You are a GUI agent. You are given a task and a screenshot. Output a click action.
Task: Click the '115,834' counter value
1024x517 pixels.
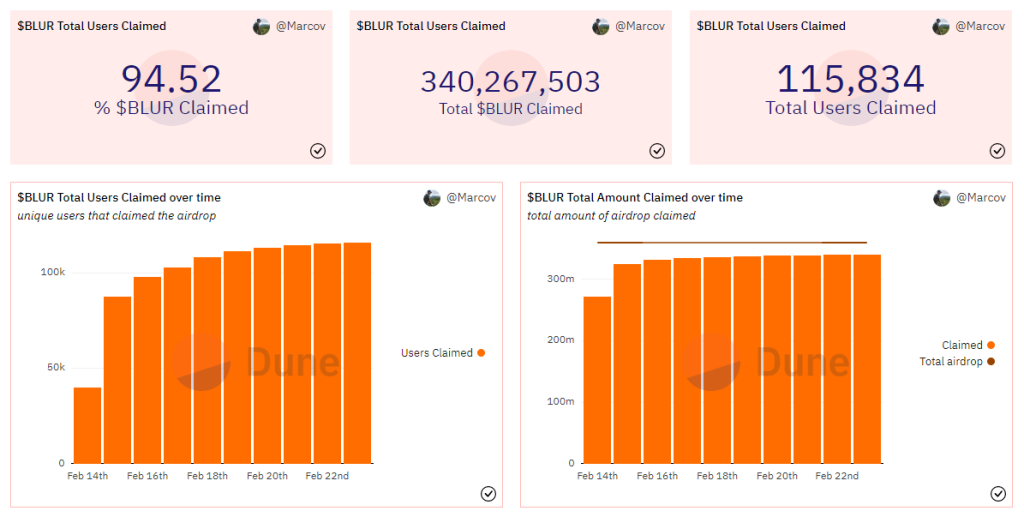tap(850, 79)
